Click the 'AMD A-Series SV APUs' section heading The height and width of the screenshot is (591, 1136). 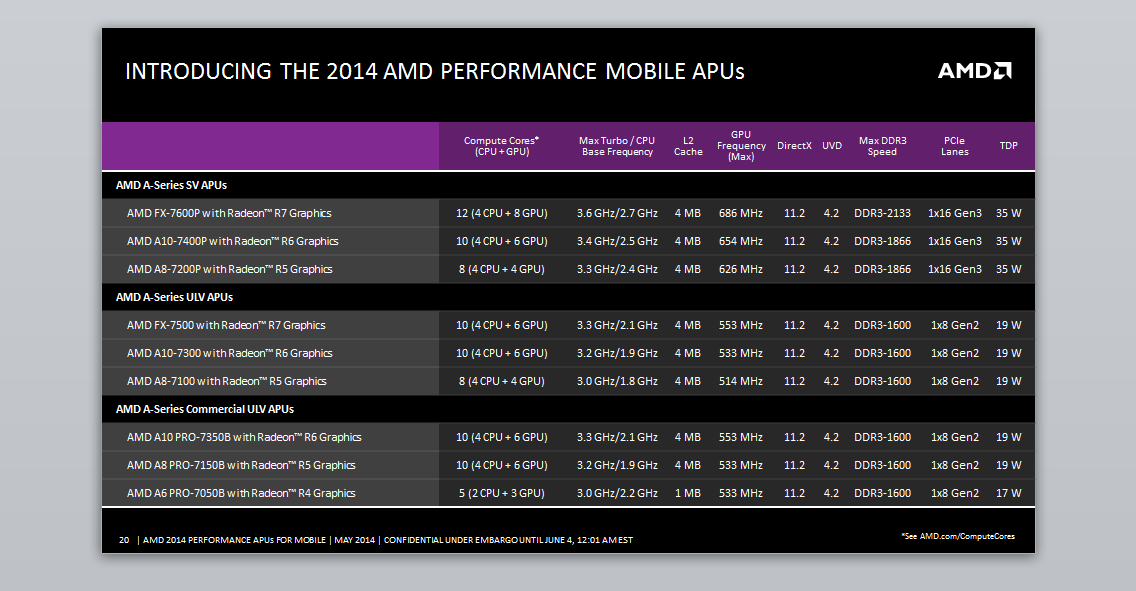172,185
